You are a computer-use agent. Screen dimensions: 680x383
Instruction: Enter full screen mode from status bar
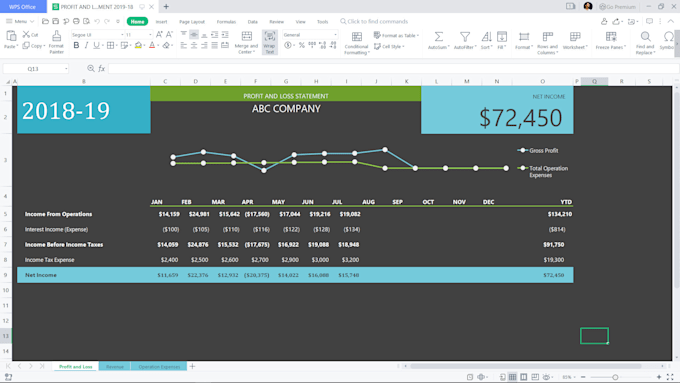coord(670,377)
